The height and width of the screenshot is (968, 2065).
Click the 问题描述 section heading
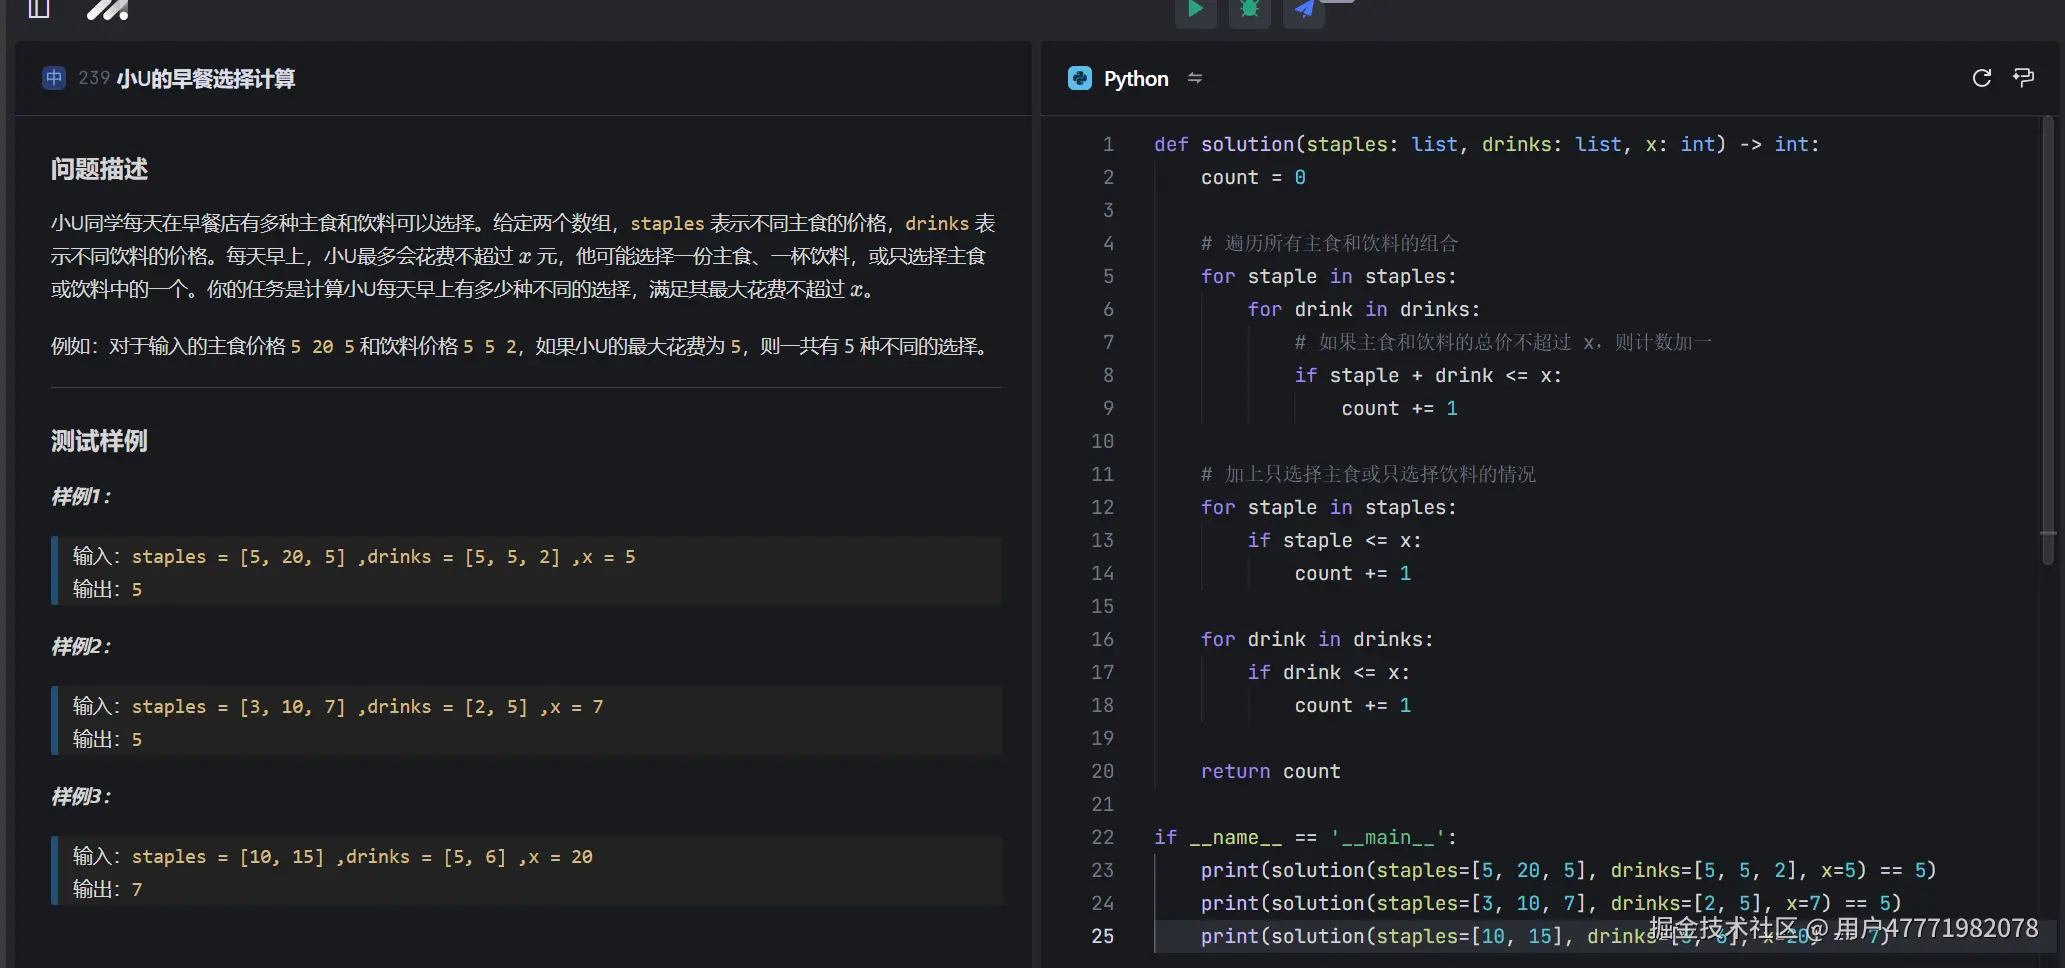tap(99, 169)
